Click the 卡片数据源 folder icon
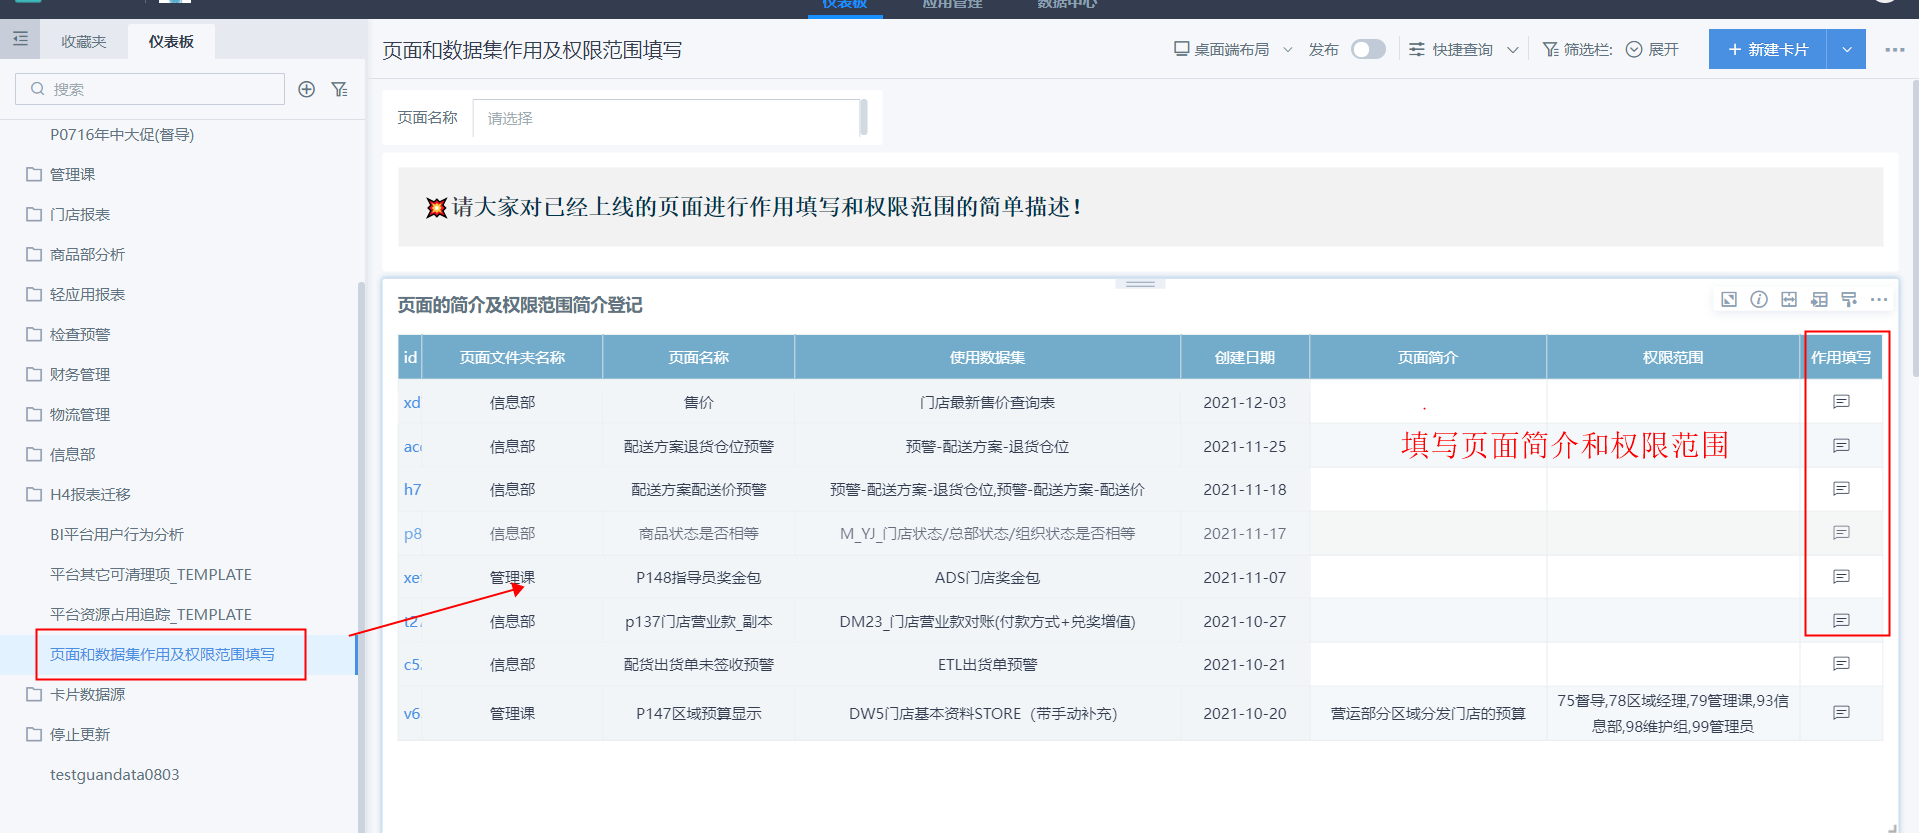 tap(34, 694)
